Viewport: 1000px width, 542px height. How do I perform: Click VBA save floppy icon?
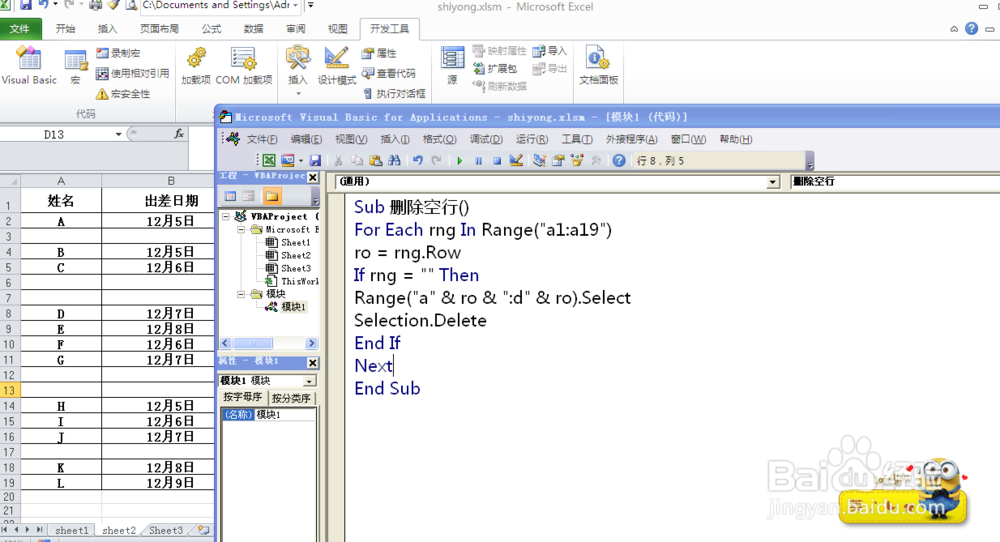coord(315,161)
